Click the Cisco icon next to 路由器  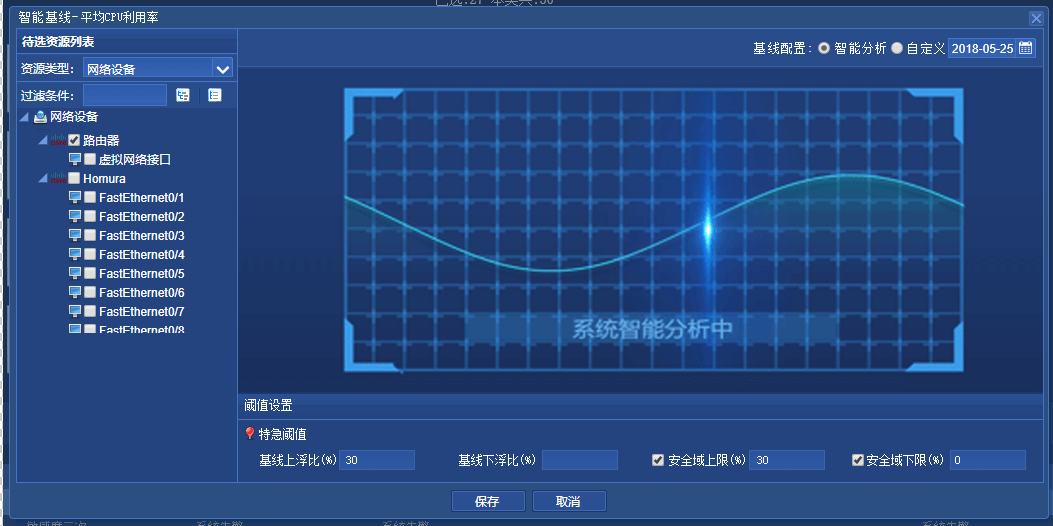pos(58,141)
